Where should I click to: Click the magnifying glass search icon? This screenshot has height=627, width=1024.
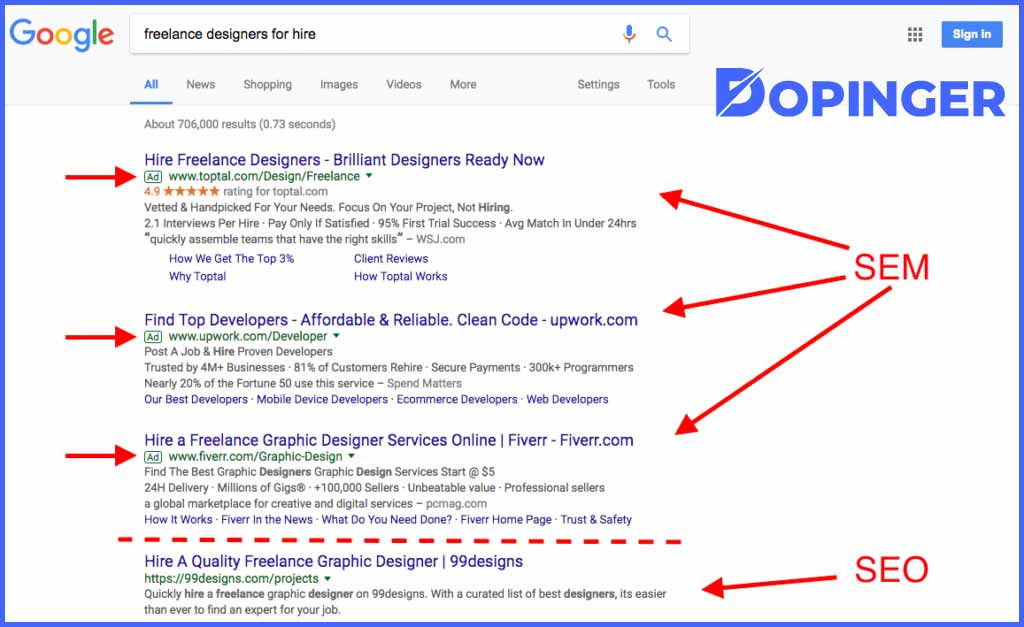coord(664,34)
